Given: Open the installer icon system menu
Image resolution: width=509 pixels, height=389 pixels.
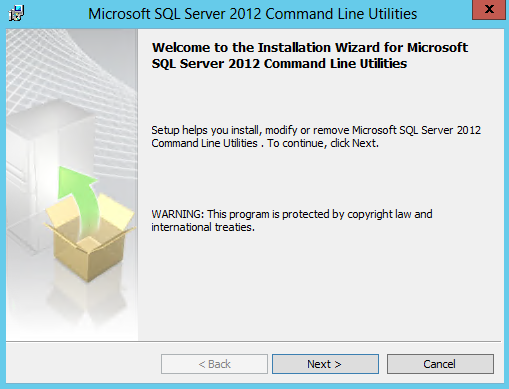Looking at the screenshot, I should click(16, 13).
